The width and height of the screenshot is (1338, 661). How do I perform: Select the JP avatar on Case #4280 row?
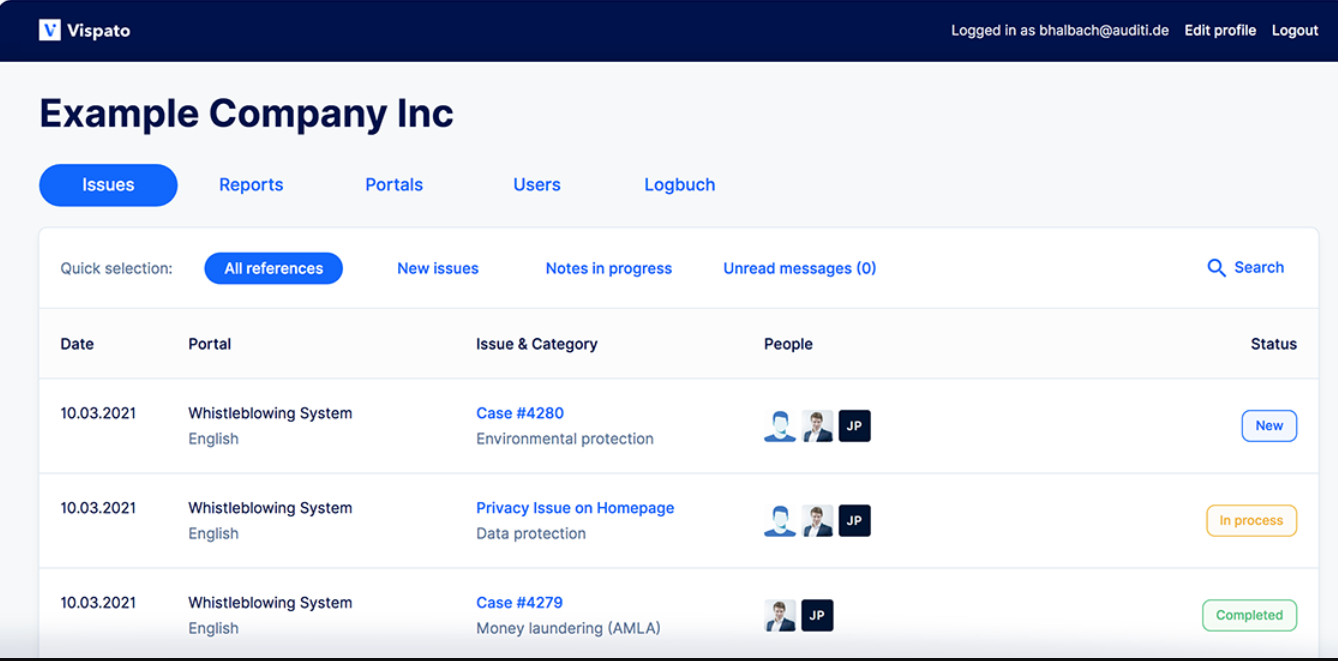(x=855, y=425)
